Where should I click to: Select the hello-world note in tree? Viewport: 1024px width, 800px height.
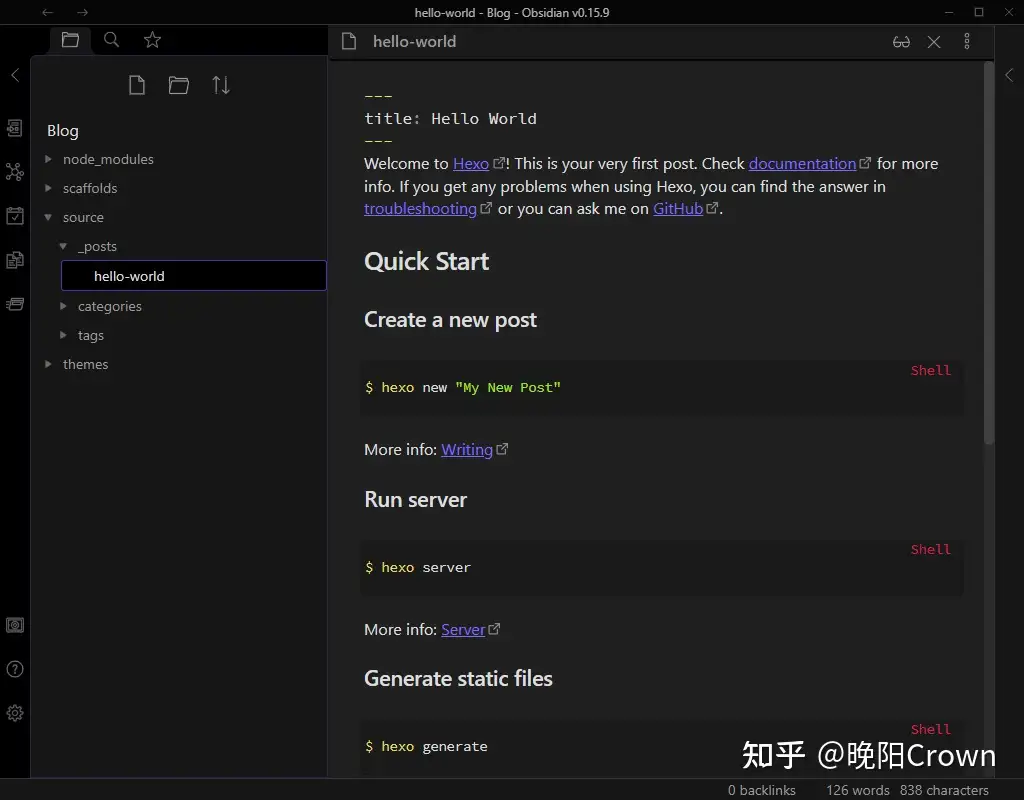pyautogui.click(x=194, y=276)
